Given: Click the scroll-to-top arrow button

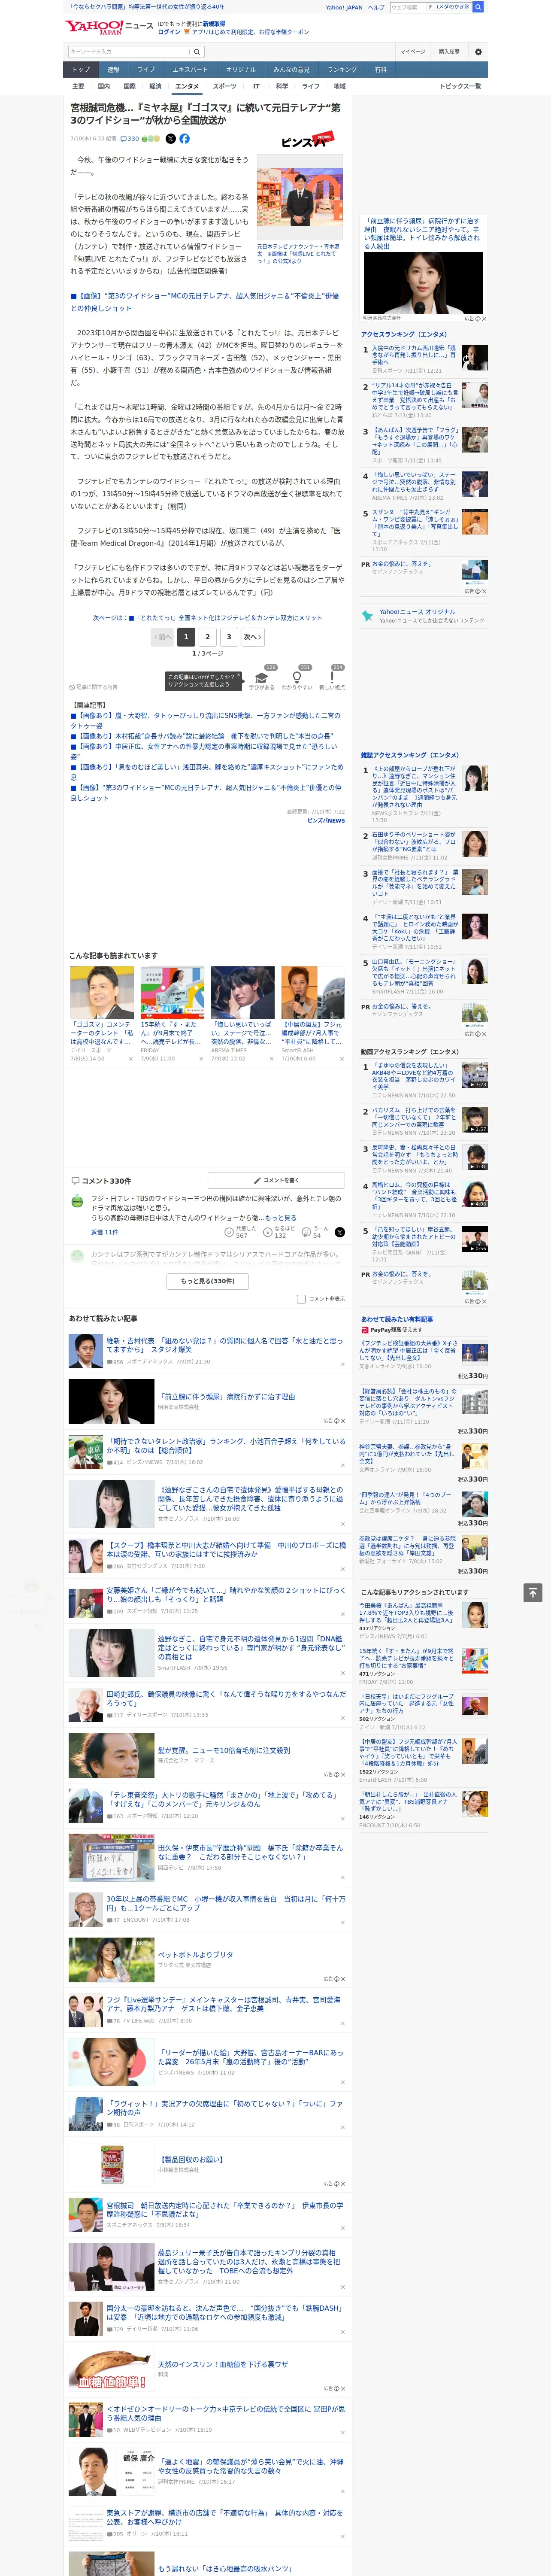Looking at the screenshot, I should 533,1592.
